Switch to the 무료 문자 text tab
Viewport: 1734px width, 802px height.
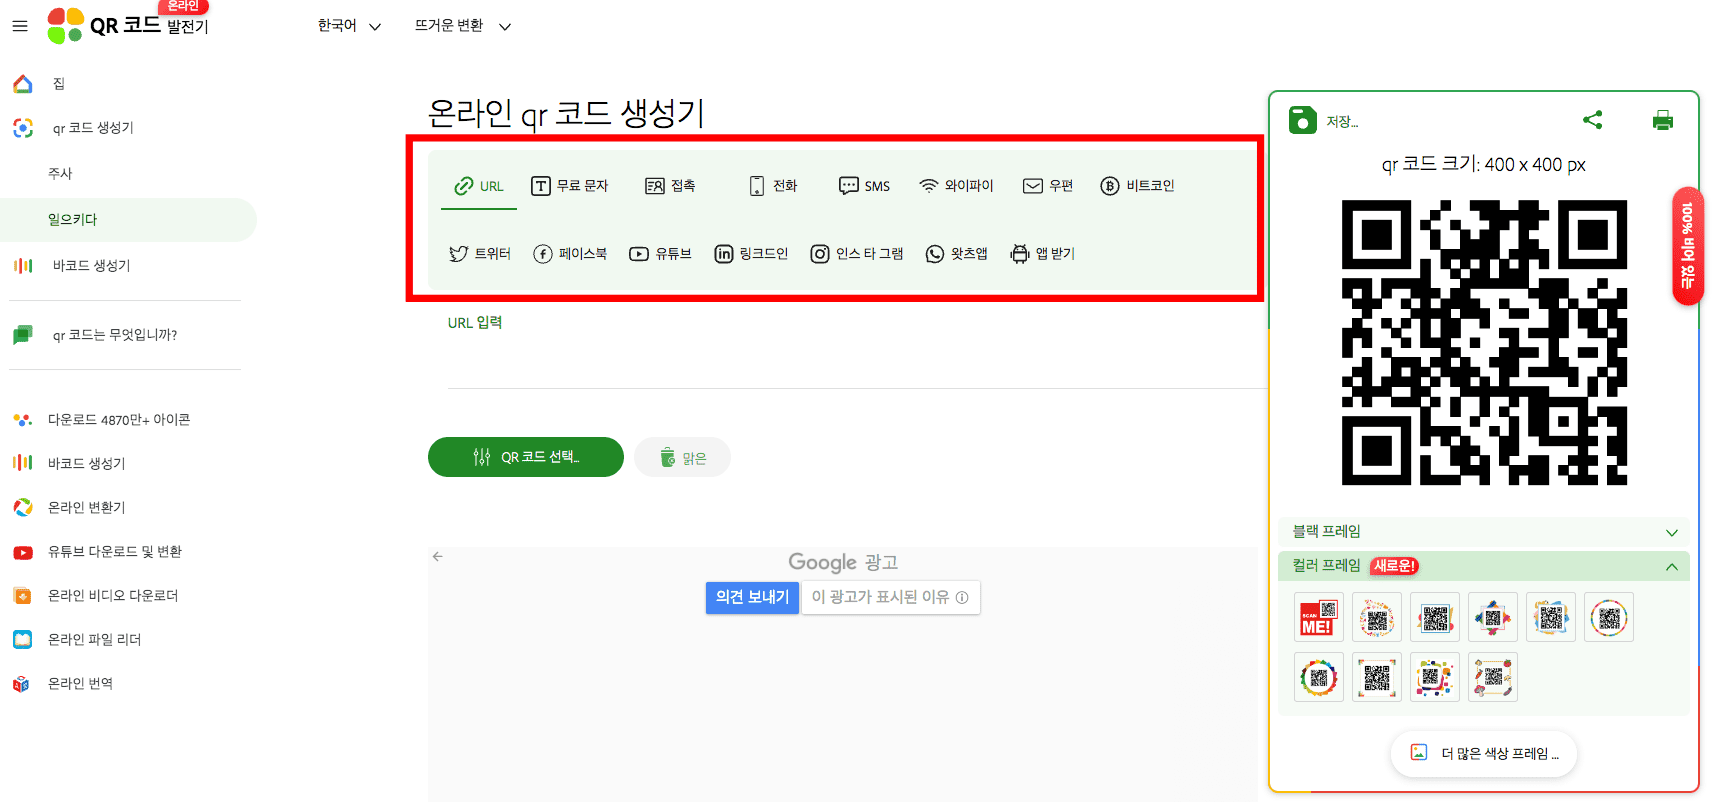[569, 186]
